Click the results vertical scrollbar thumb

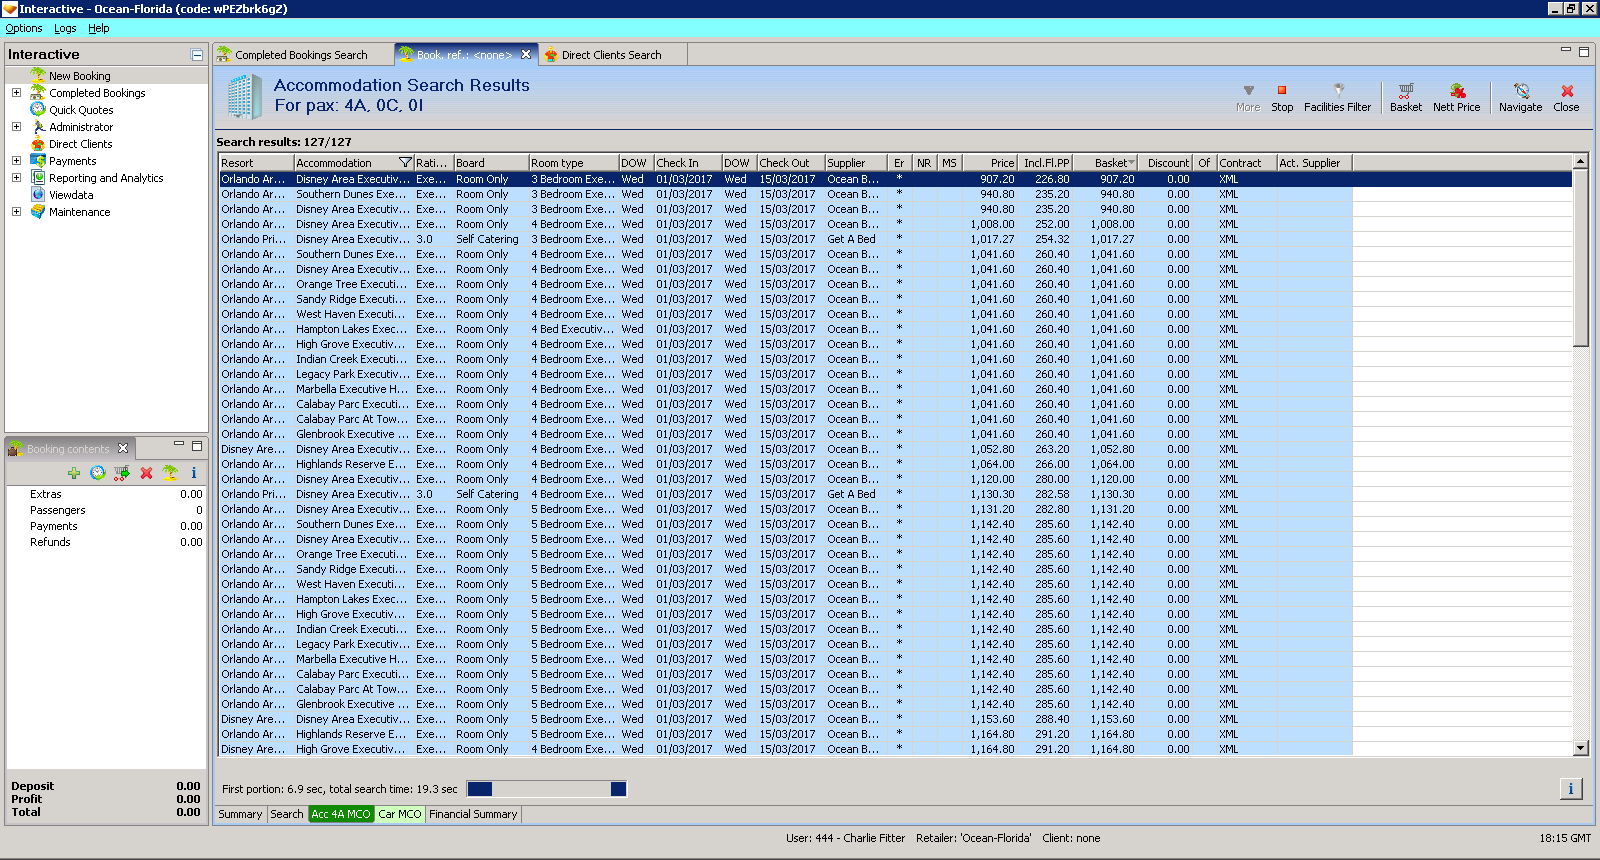pyautogui.click(x=1580, y=257)
